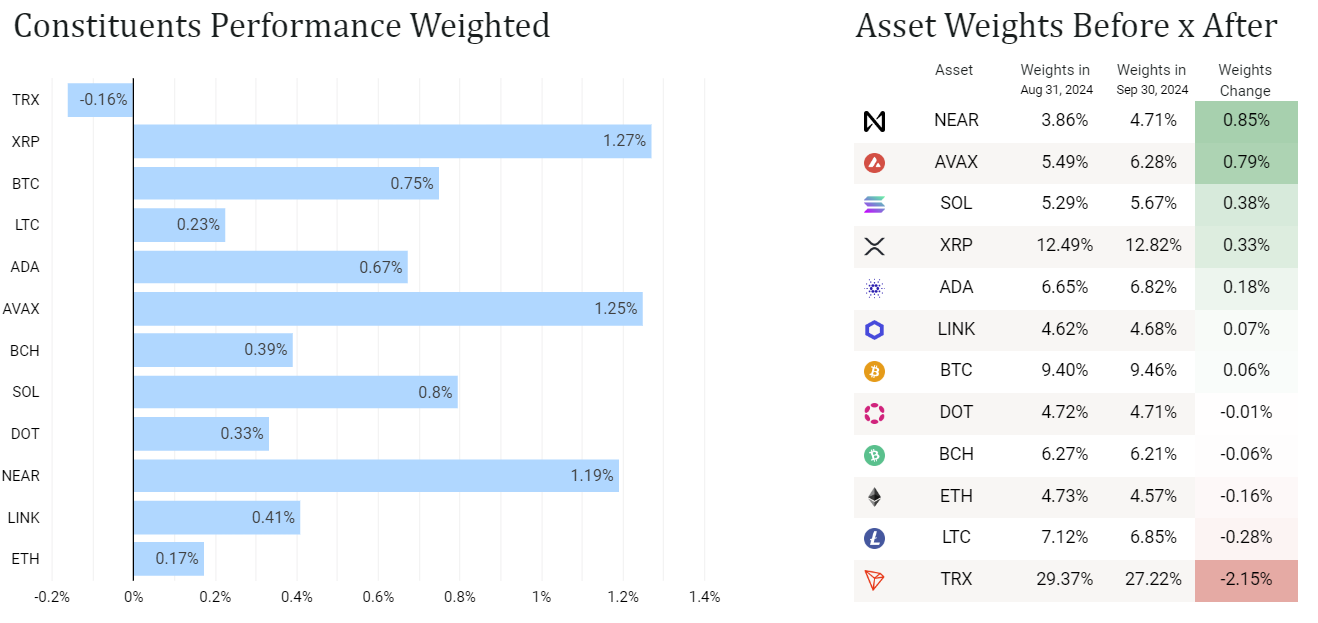
Task: Click the XRP 1.27% performance bar
Action: tap(392, 141)
